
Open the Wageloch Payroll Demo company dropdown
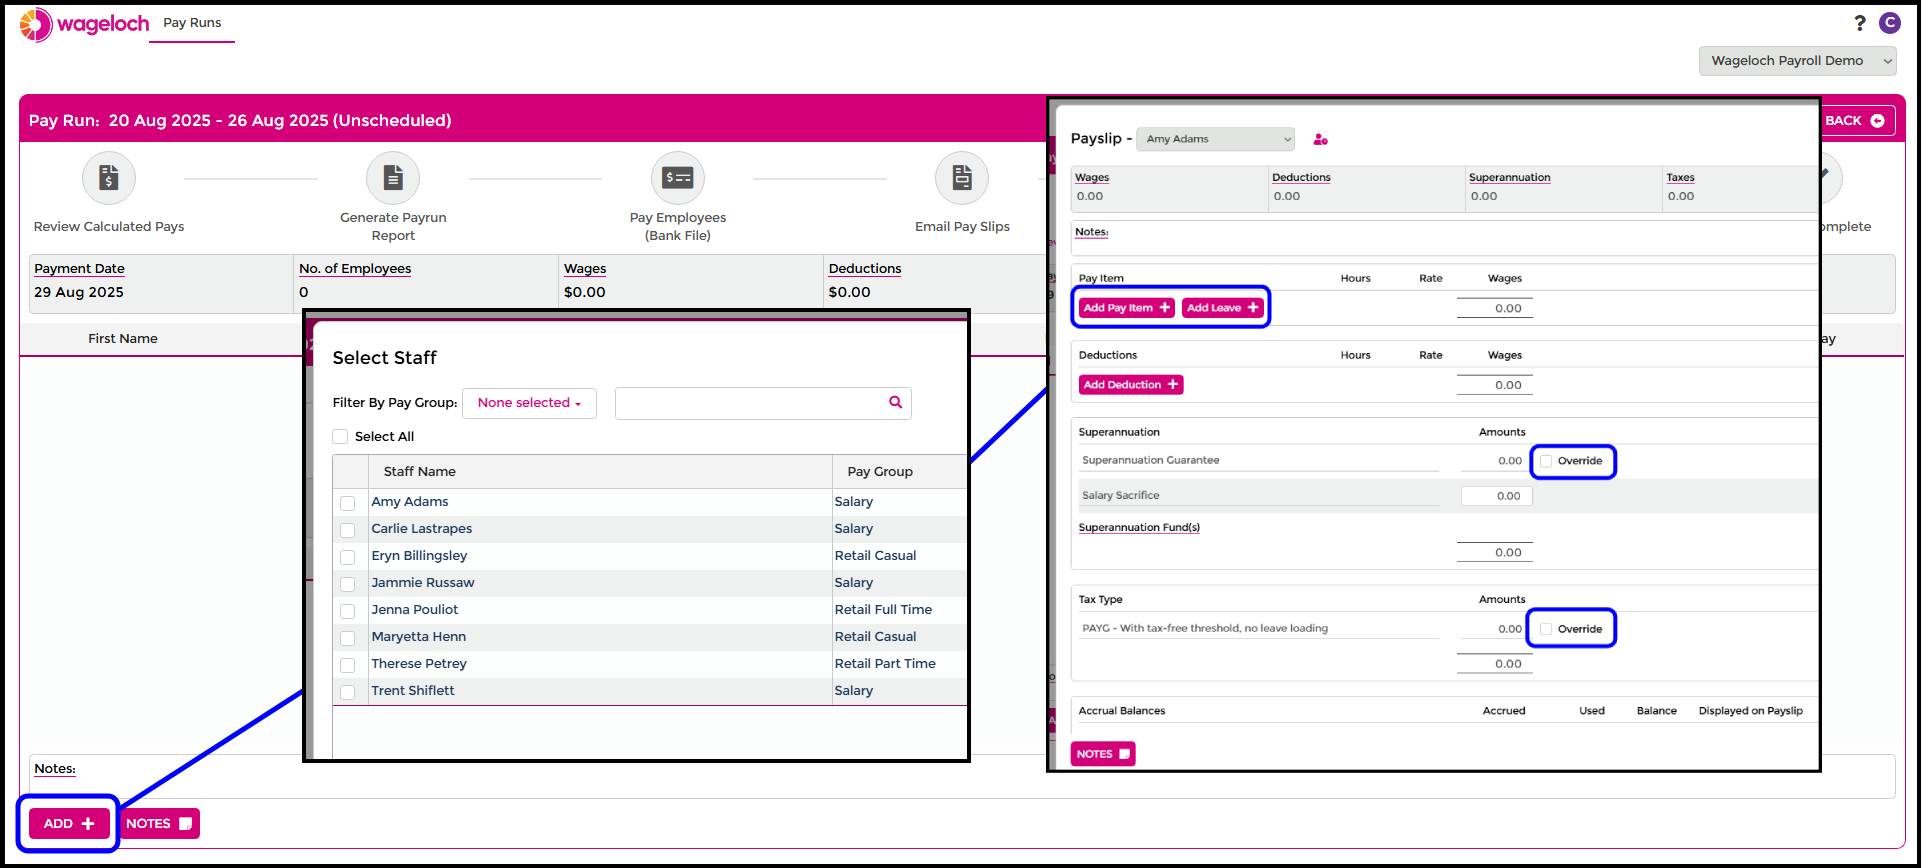click(1796, 61)
